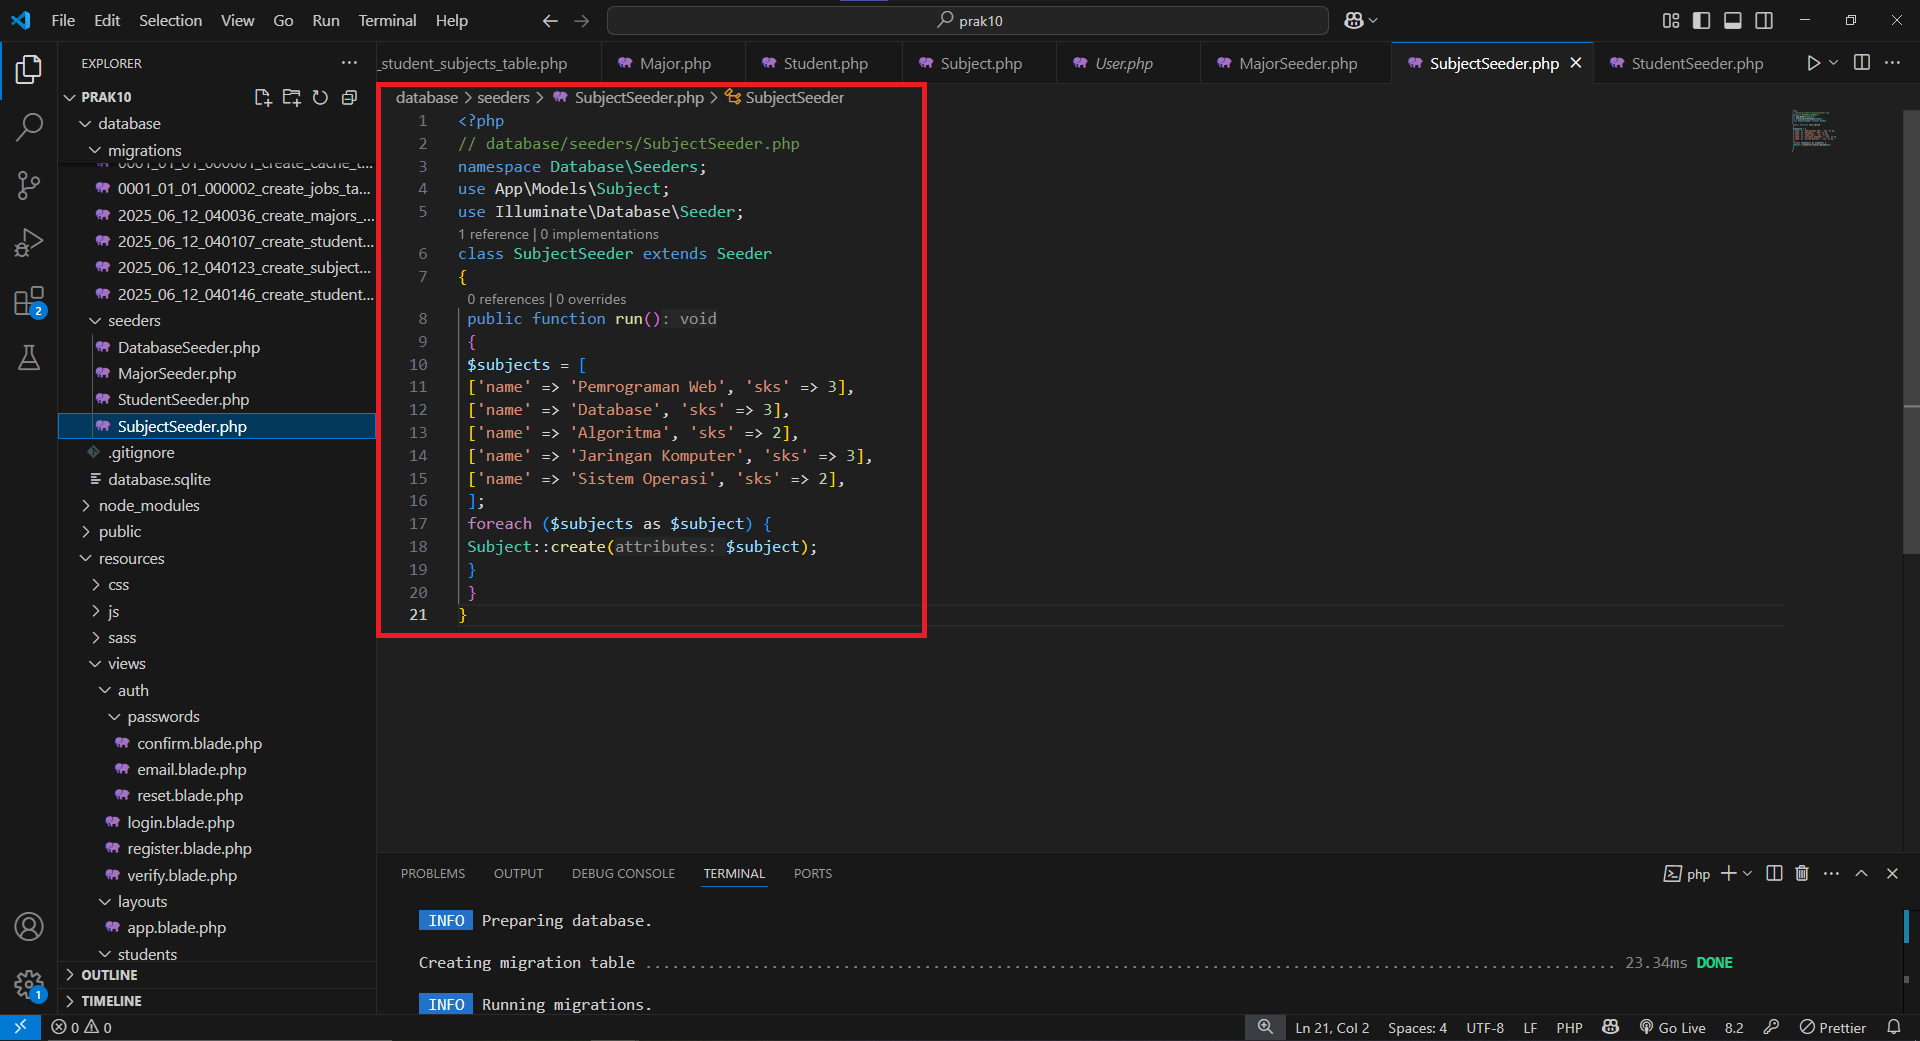The height and width of the screenshot is (1041, 1920).
Task: Click Go Live in the status bar
Action: 1672,1027
